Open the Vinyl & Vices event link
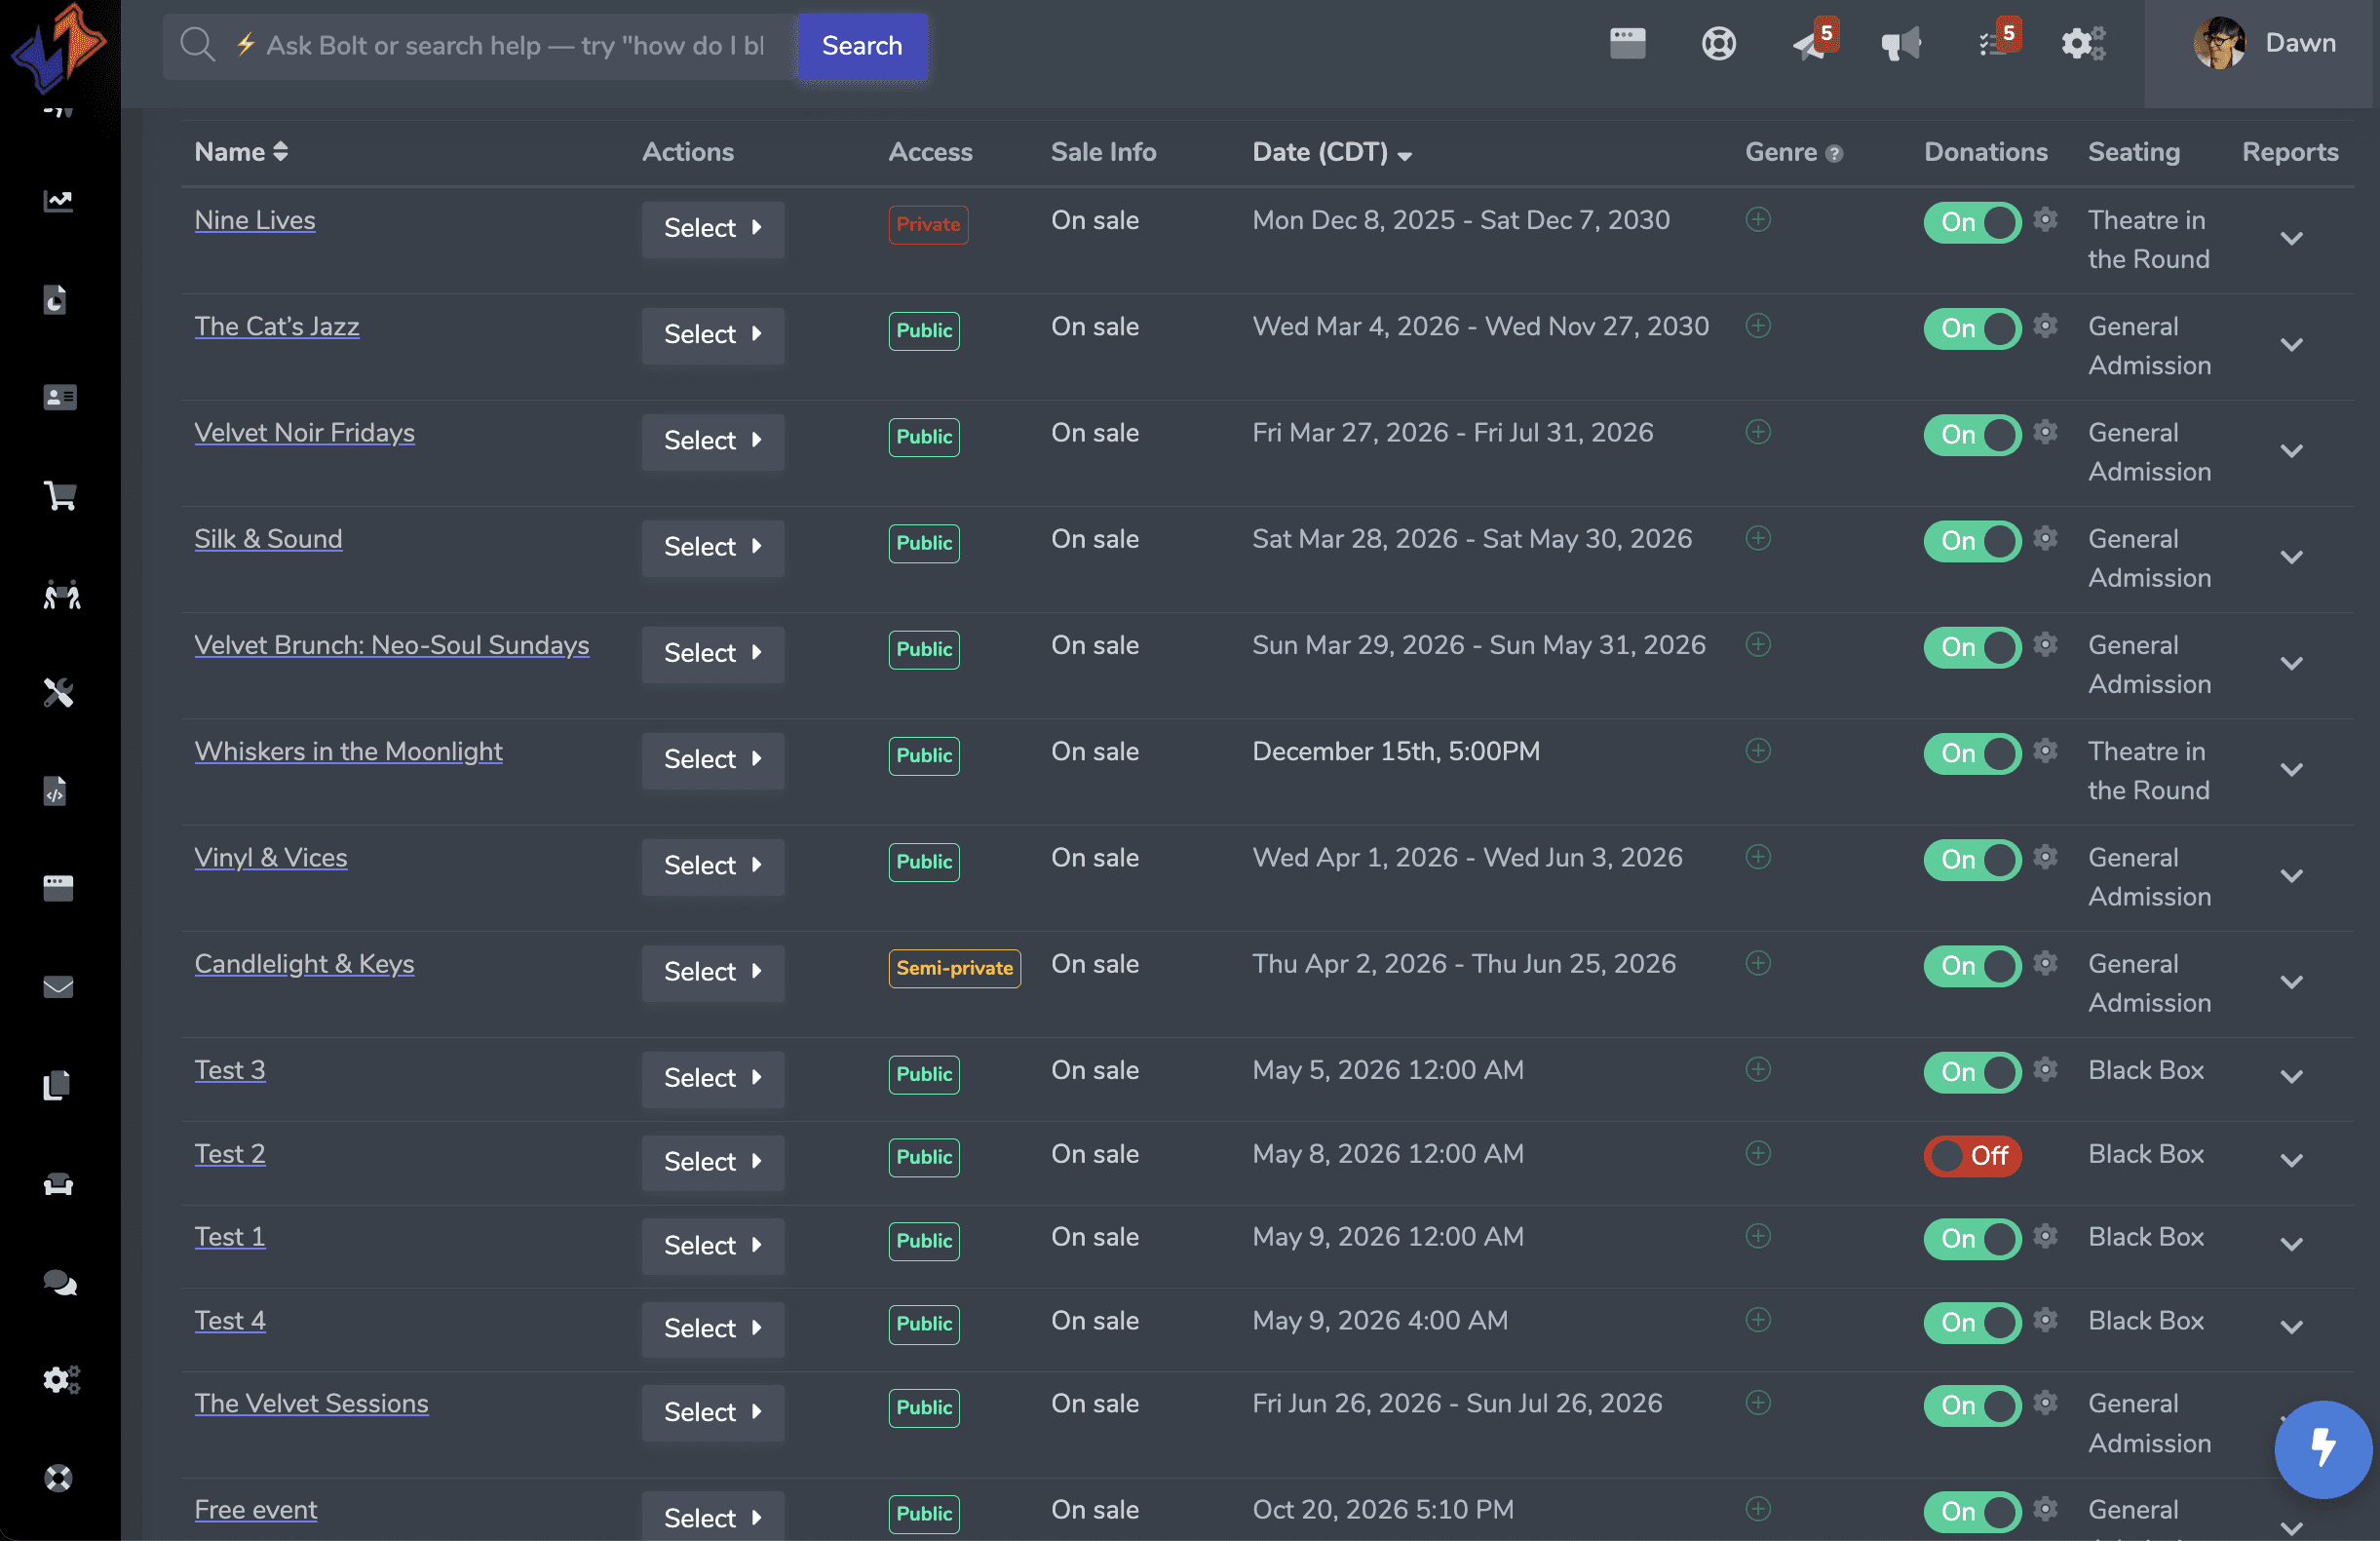The width and height of the screenshot is (2380, 1541). pos(271,858)
